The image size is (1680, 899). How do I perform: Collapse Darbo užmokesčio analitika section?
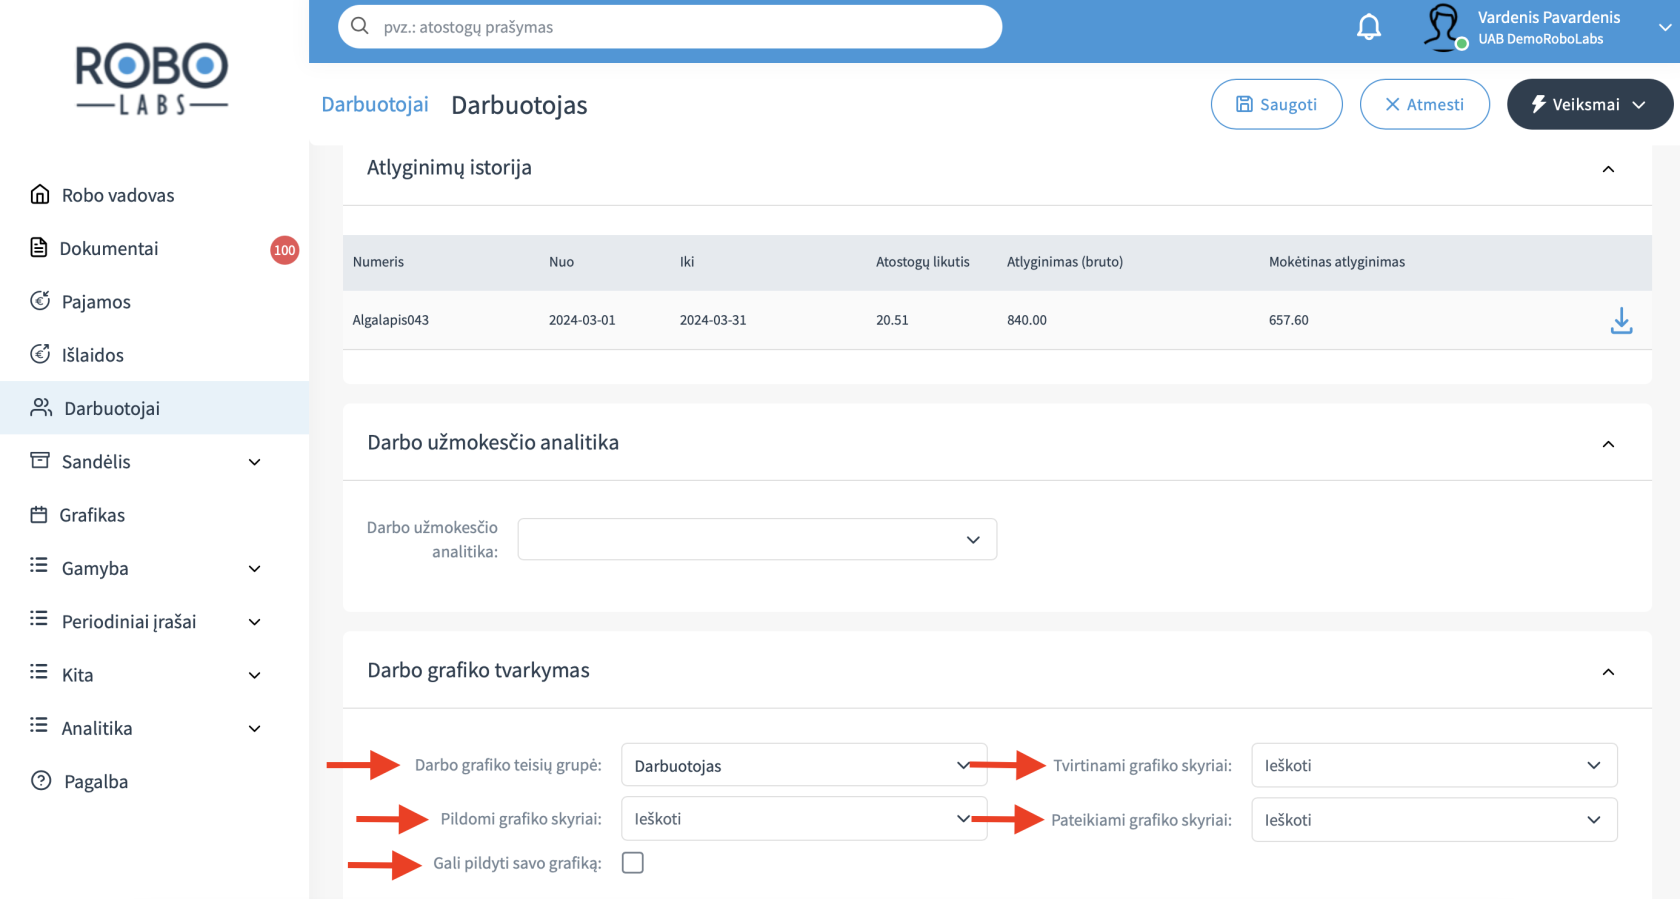(1608, 444)
